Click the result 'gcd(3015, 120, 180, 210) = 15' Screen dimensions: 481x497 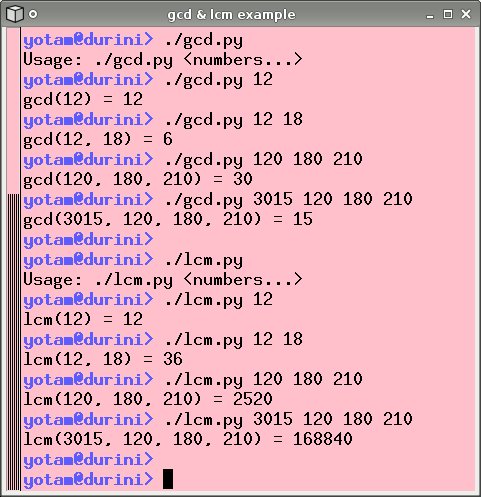click(x=168, y=219)
